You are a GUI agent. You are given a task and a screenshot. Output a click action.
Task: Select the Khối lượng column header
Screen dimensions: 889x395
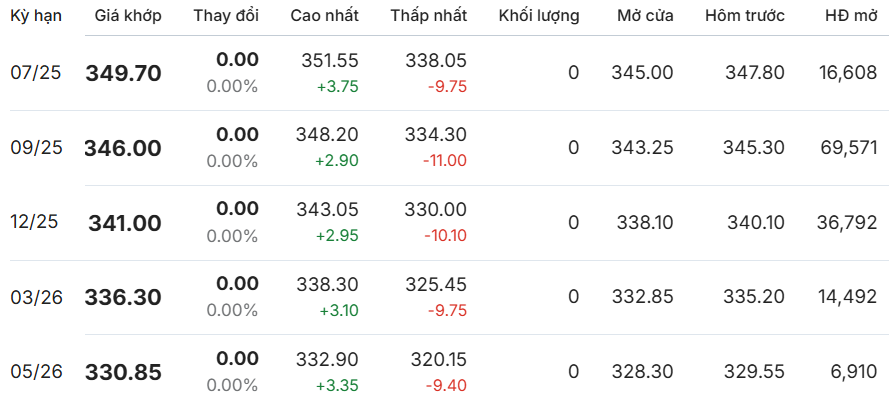539,16
